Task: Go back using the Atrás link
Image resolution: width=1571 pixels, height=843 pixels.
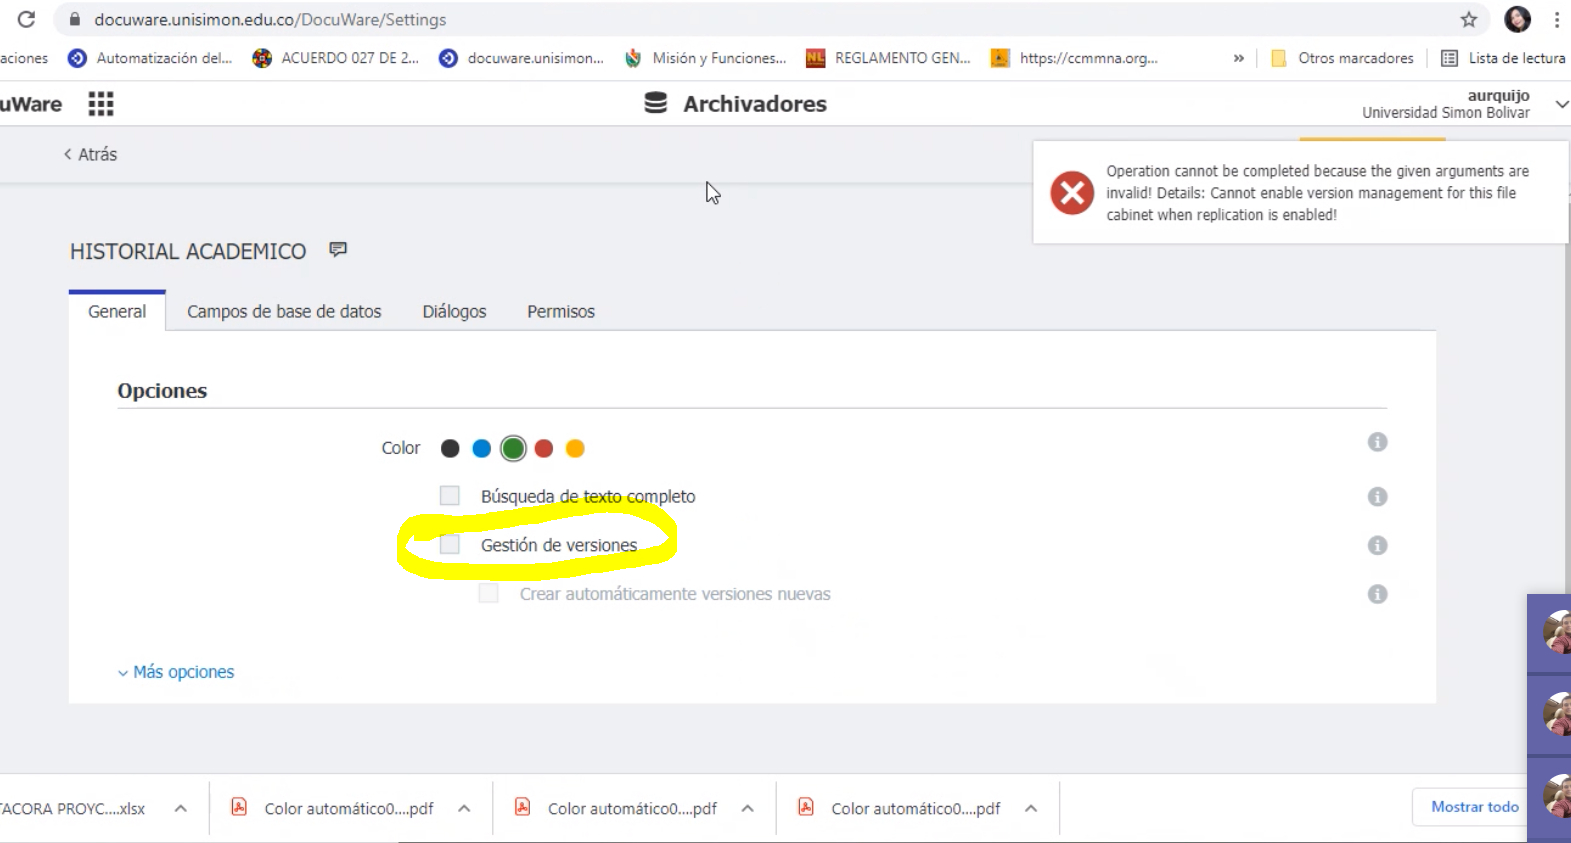Action: tap(90, 154)
